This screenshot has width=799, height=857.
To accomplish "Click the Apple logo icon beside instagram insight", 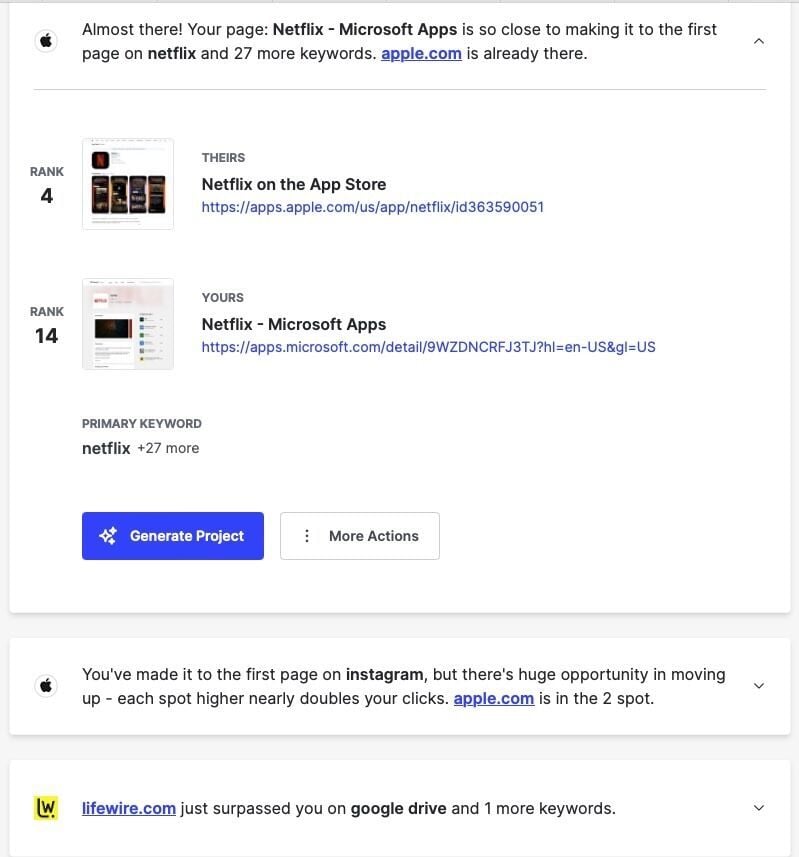I will [46, 685].
